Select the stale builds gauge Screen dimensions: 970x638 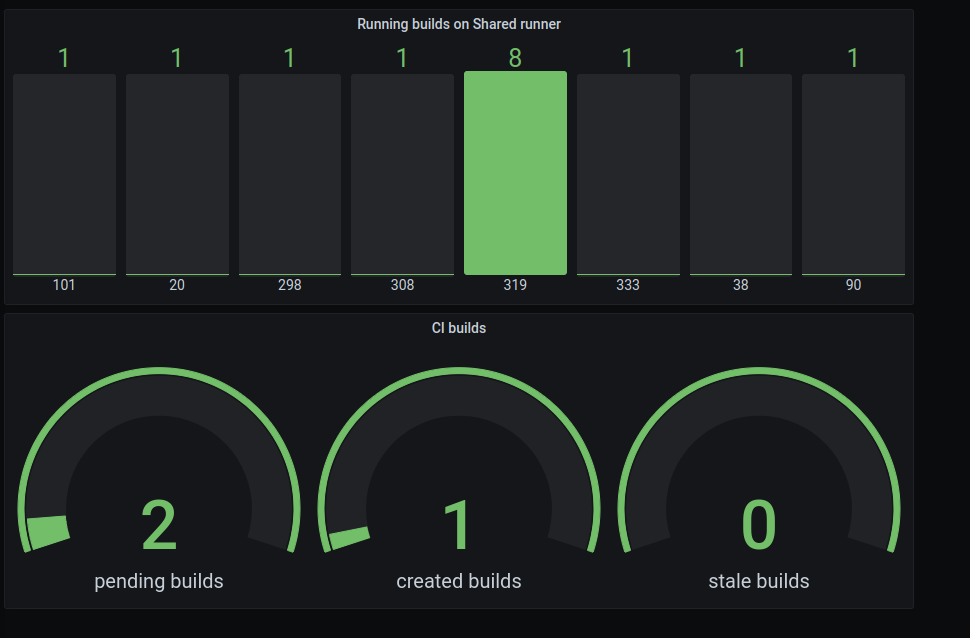pos(758,470)
